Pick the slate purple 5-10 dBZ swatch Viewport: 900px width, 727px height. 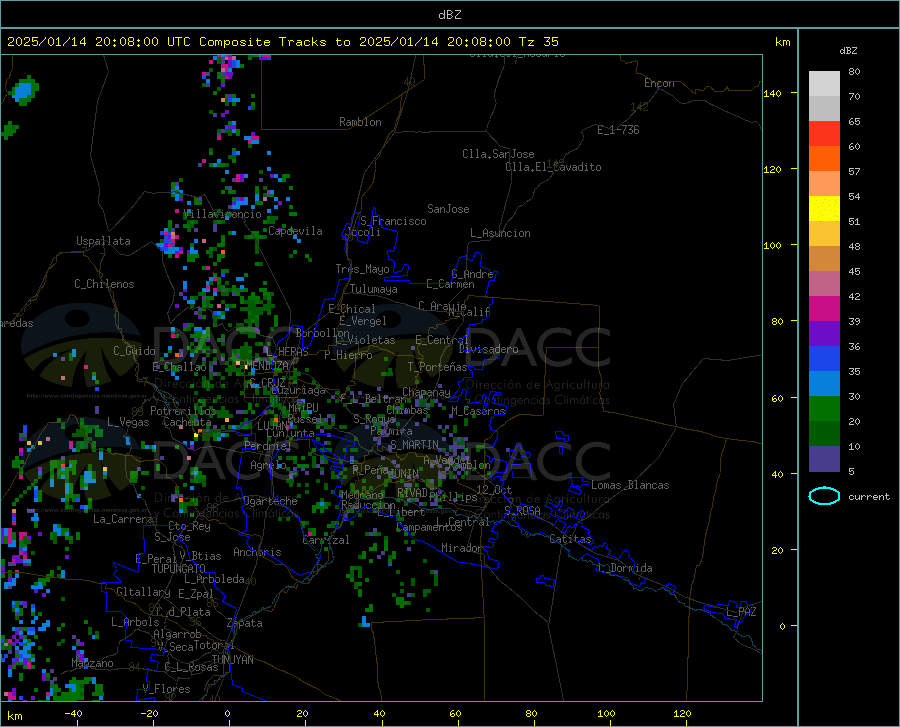click(824, 459)
